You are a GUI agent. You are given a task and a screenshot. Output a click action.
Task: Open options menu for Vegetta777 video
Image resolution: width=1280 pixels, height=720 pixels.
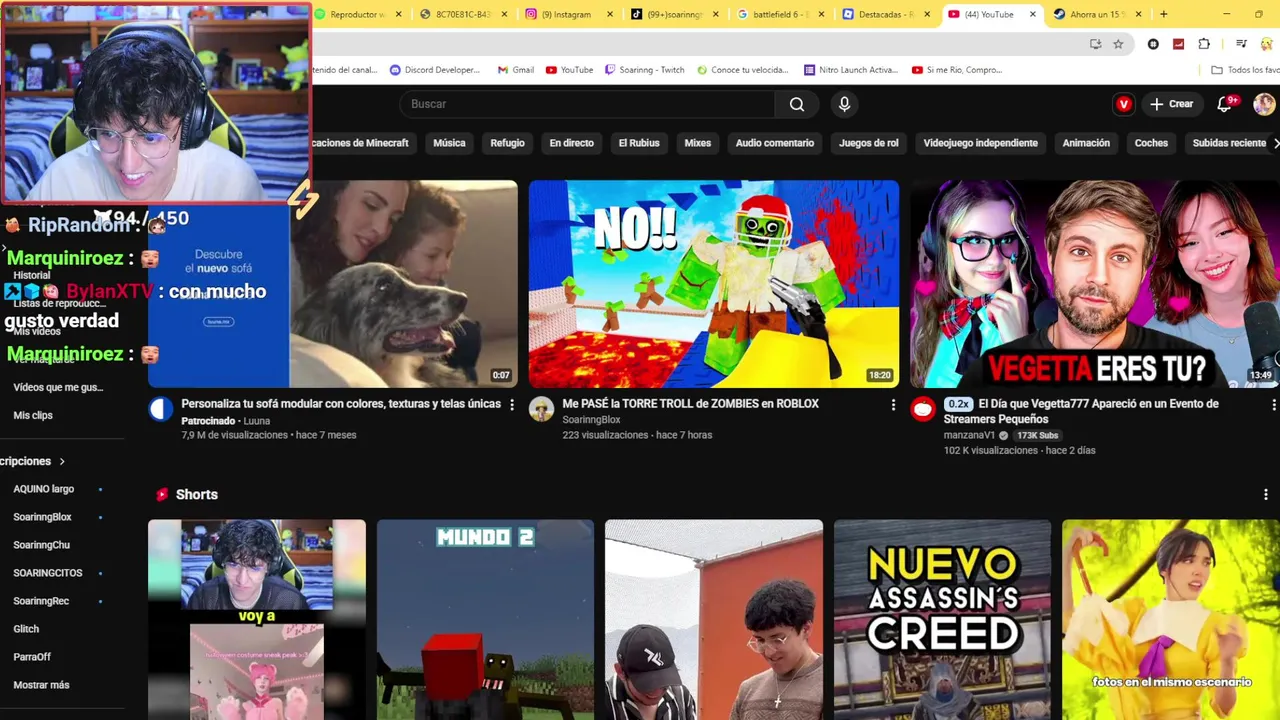[x=1273, y=405]
